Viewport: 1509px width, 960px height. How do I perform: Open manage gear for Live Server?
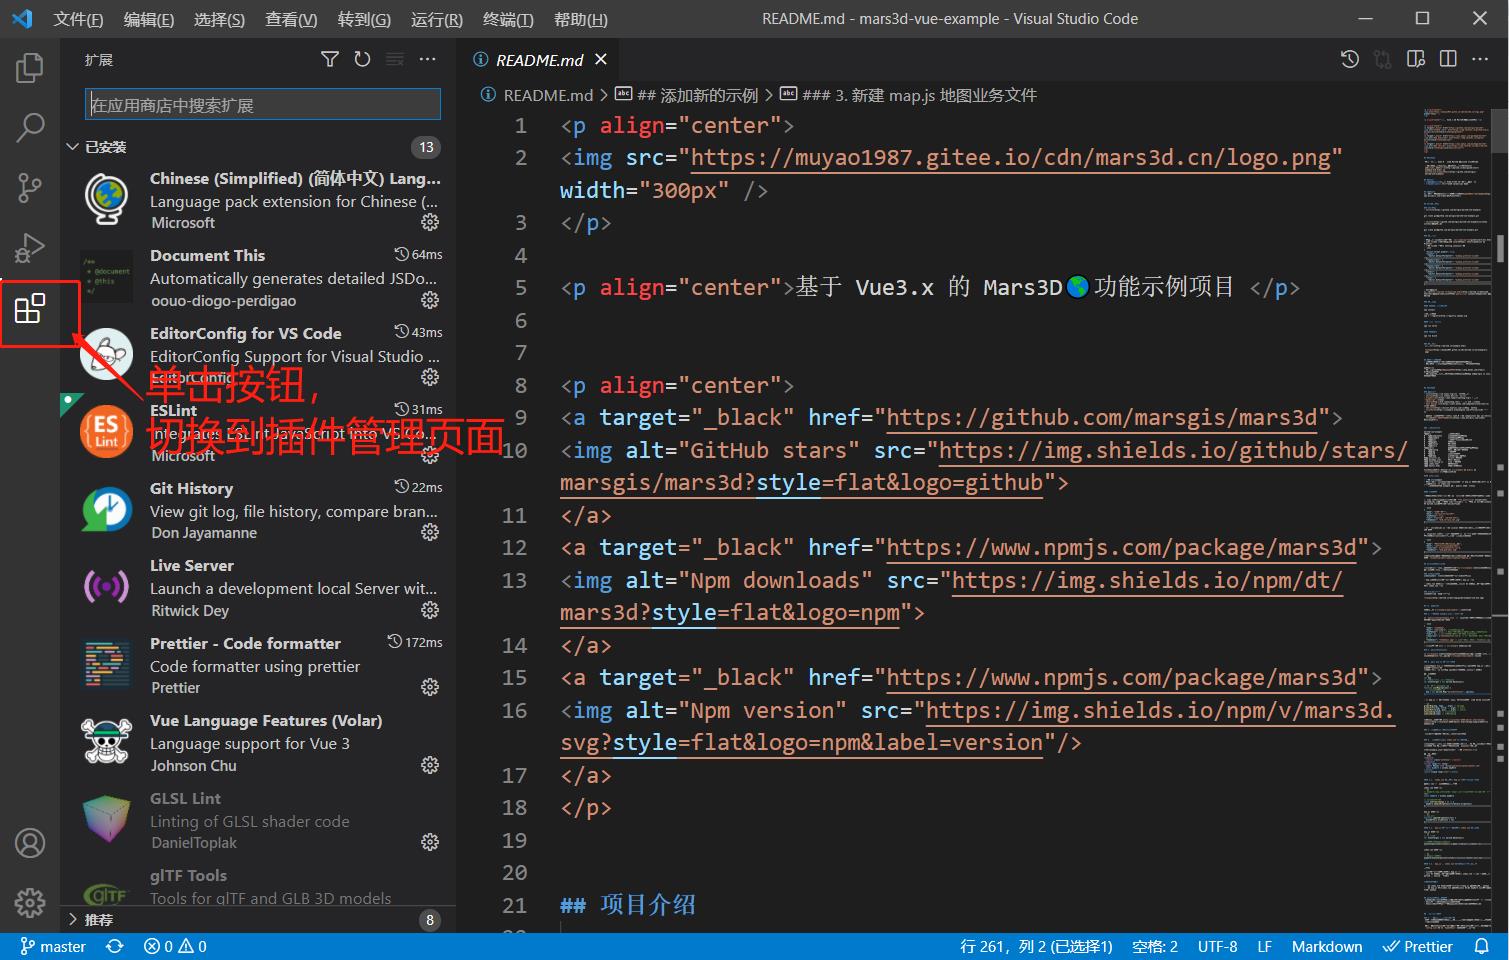click(x=430, y=610)
